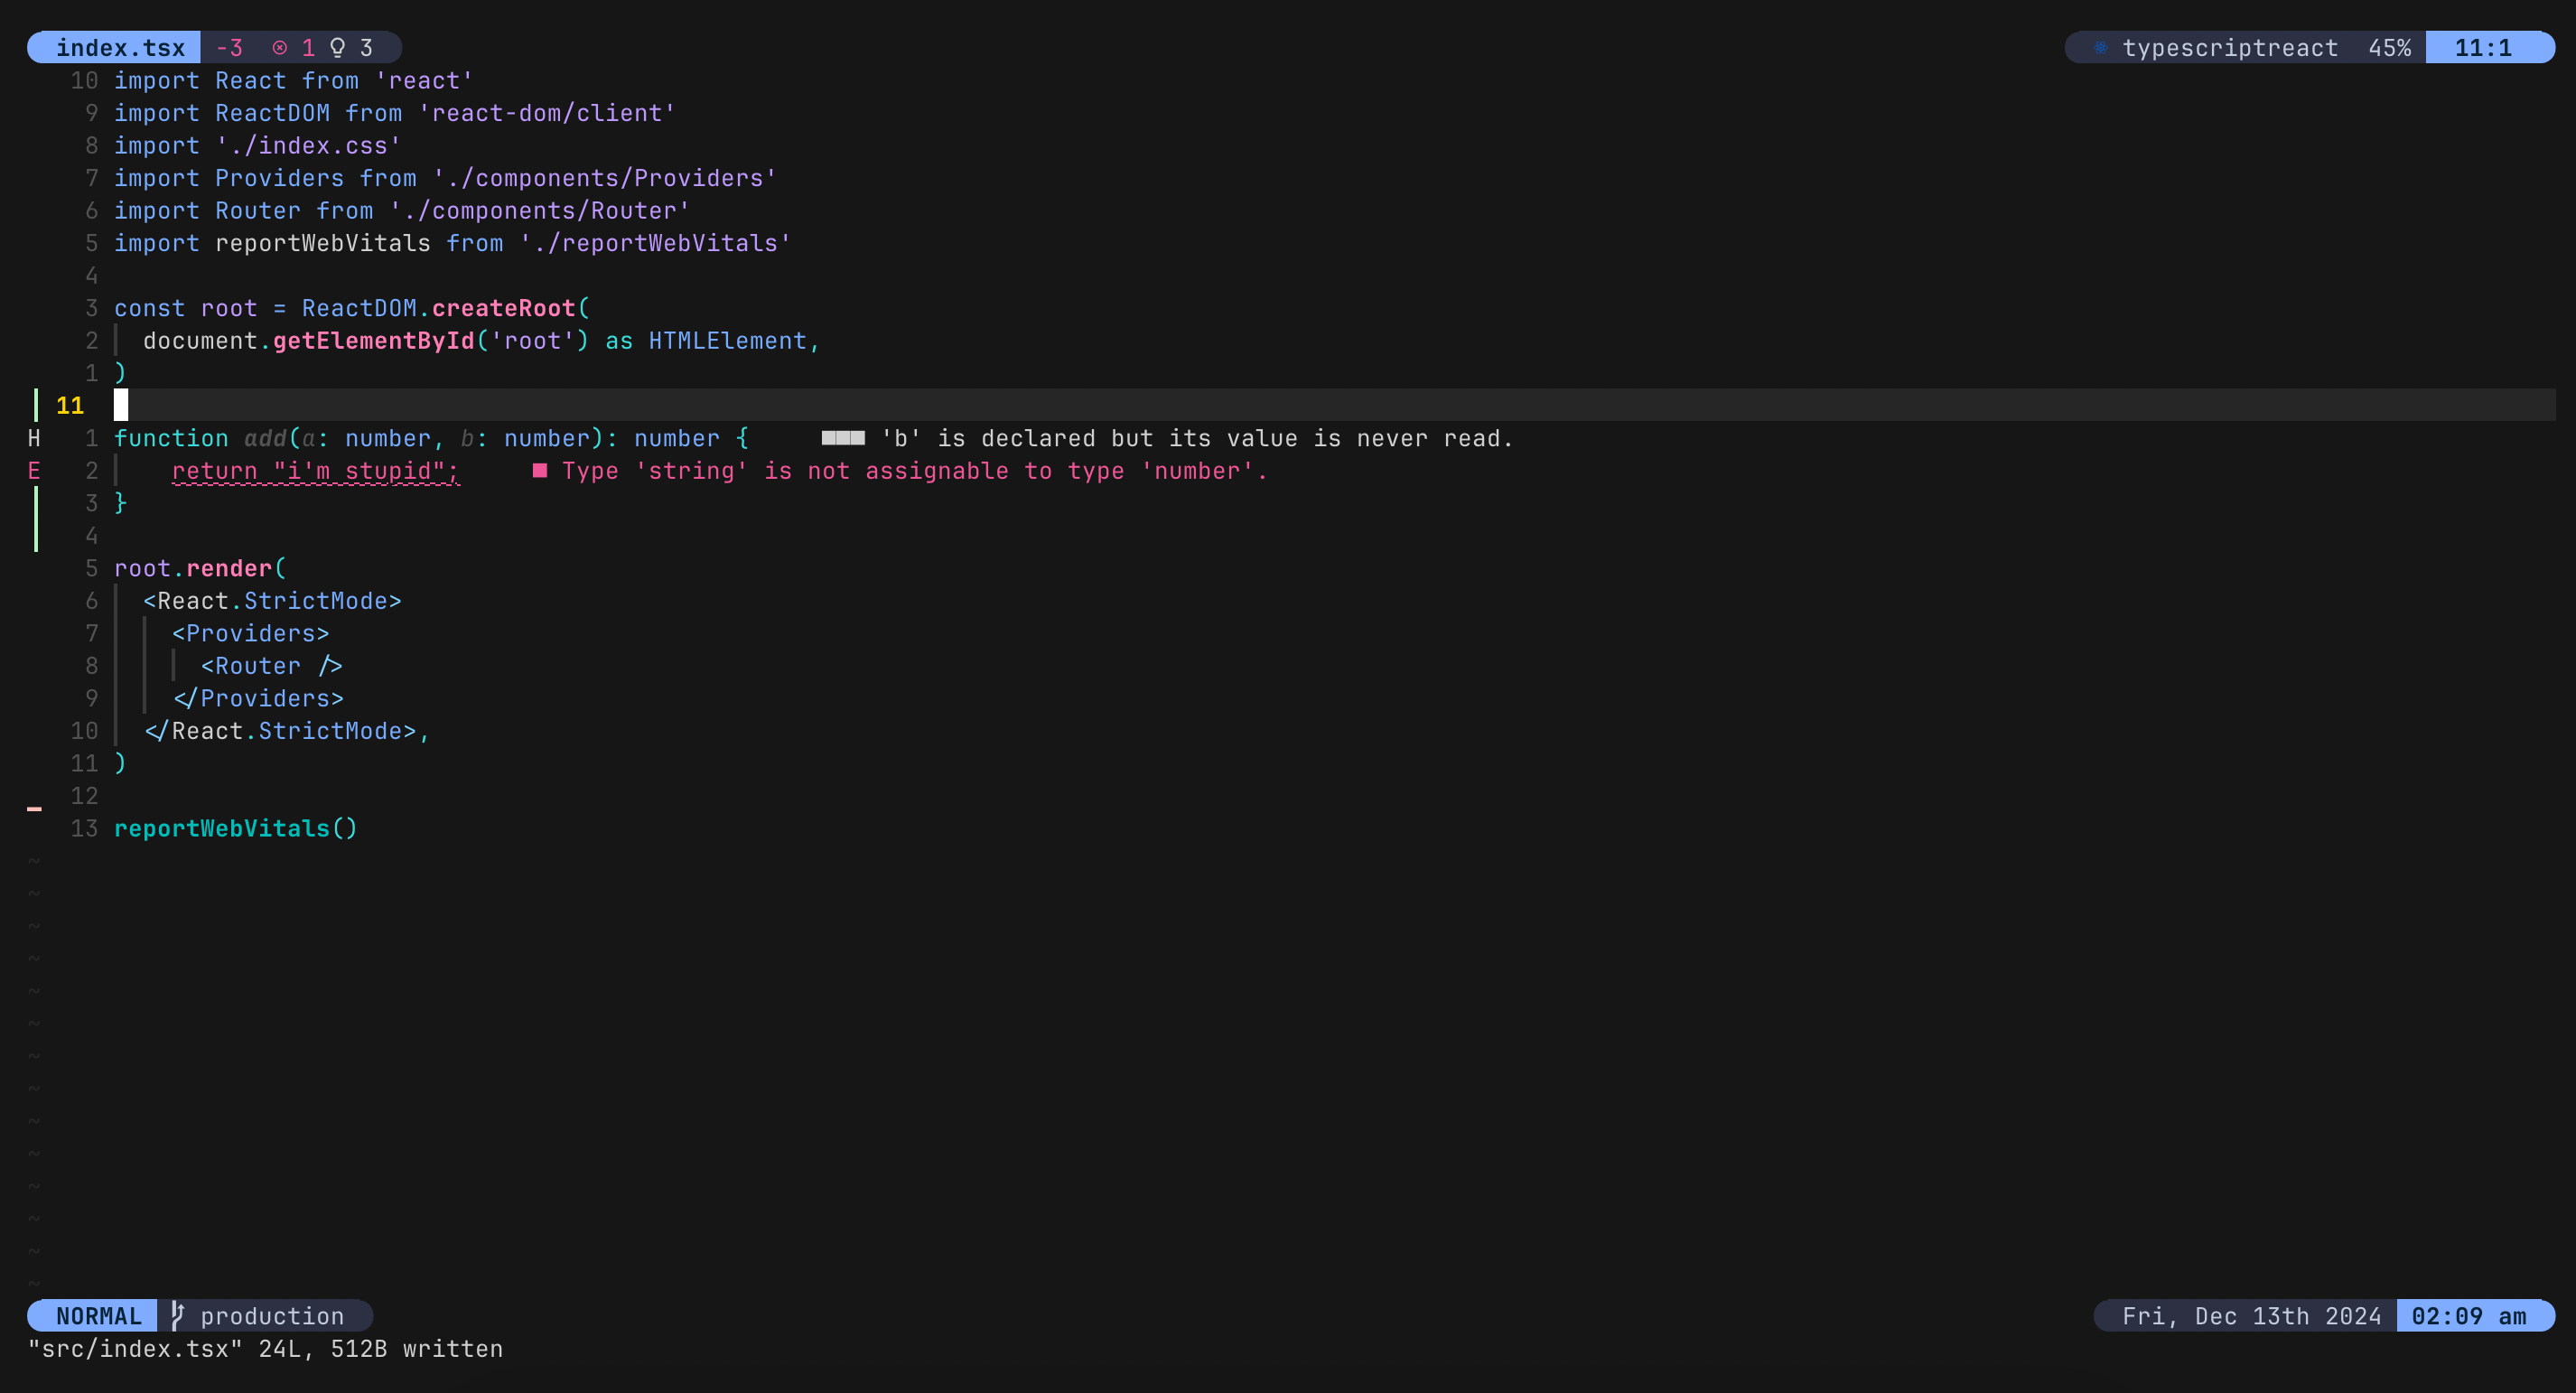Click the grey hint marker before 'b' message

tap(842, 439)
